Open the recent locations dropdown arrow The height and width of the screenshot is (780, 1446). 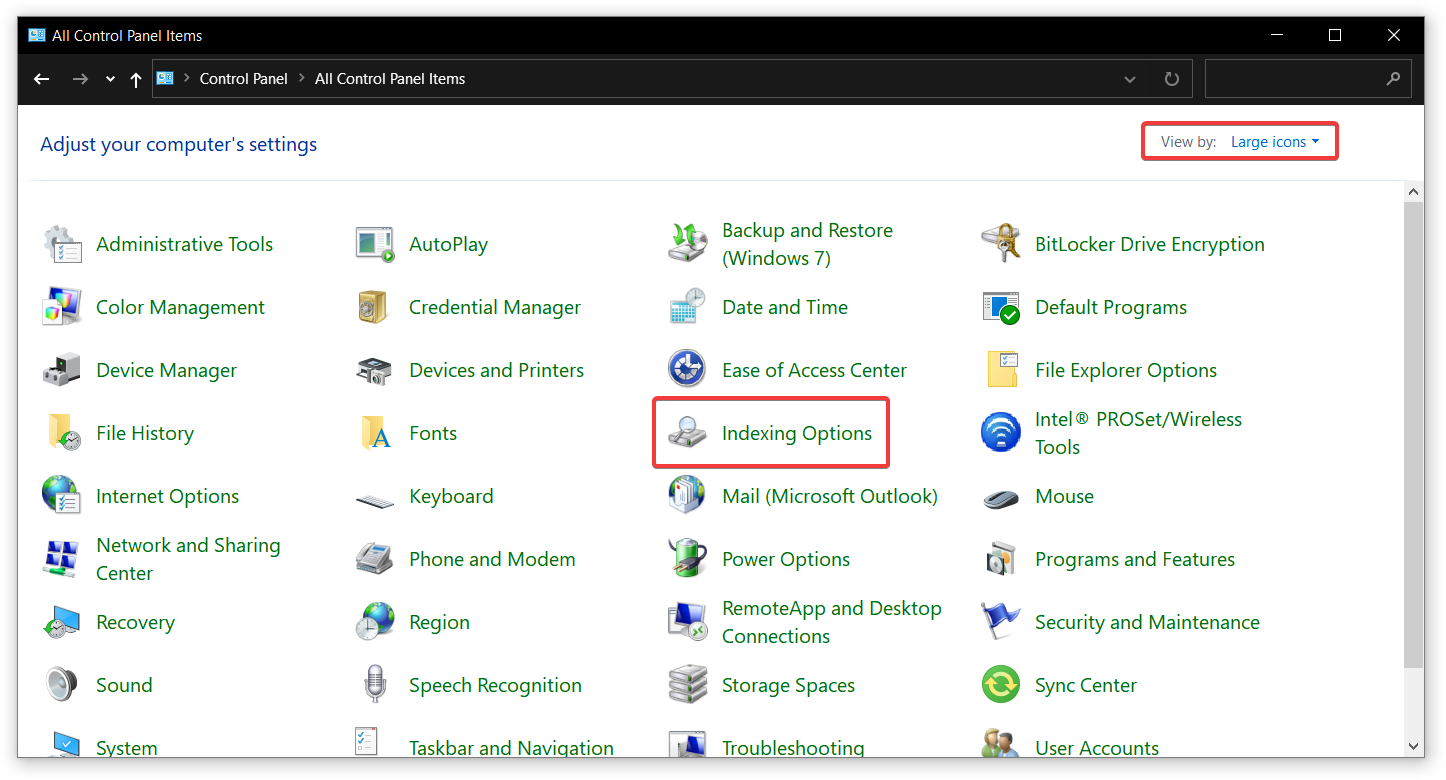coord(110,79)
